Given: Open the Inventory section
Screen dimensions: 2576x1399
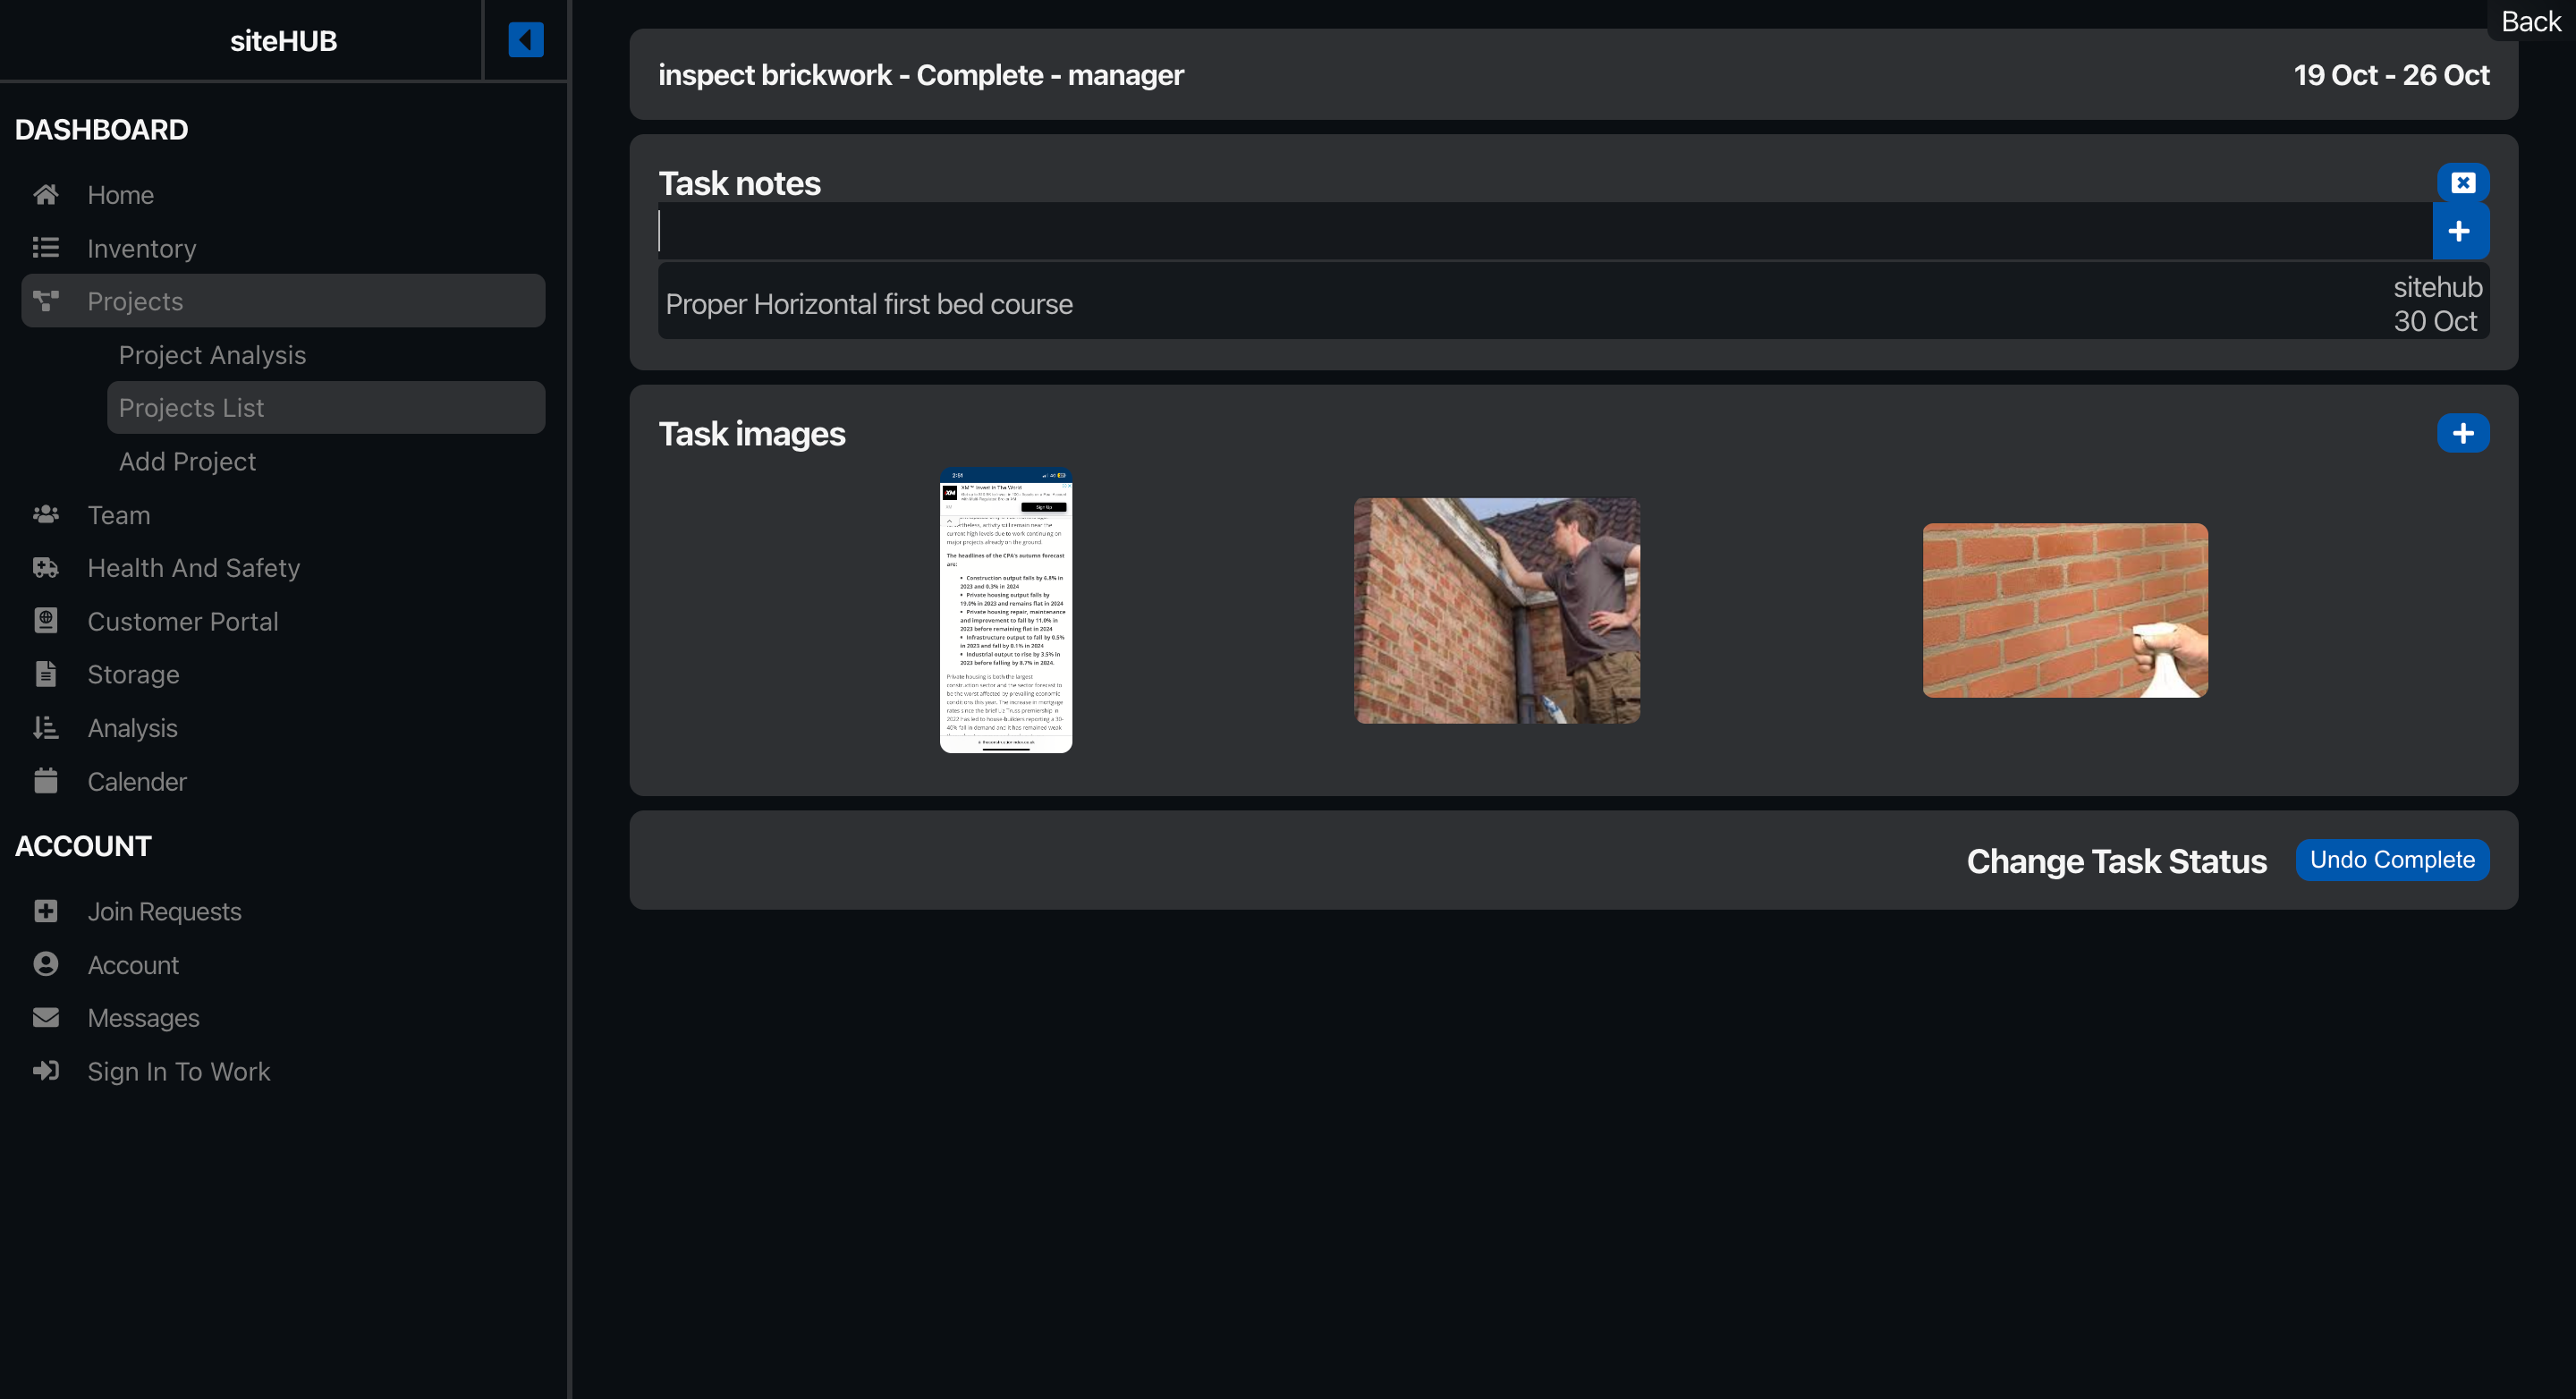Looking at the screenshot, I should (x=141, y=246).
